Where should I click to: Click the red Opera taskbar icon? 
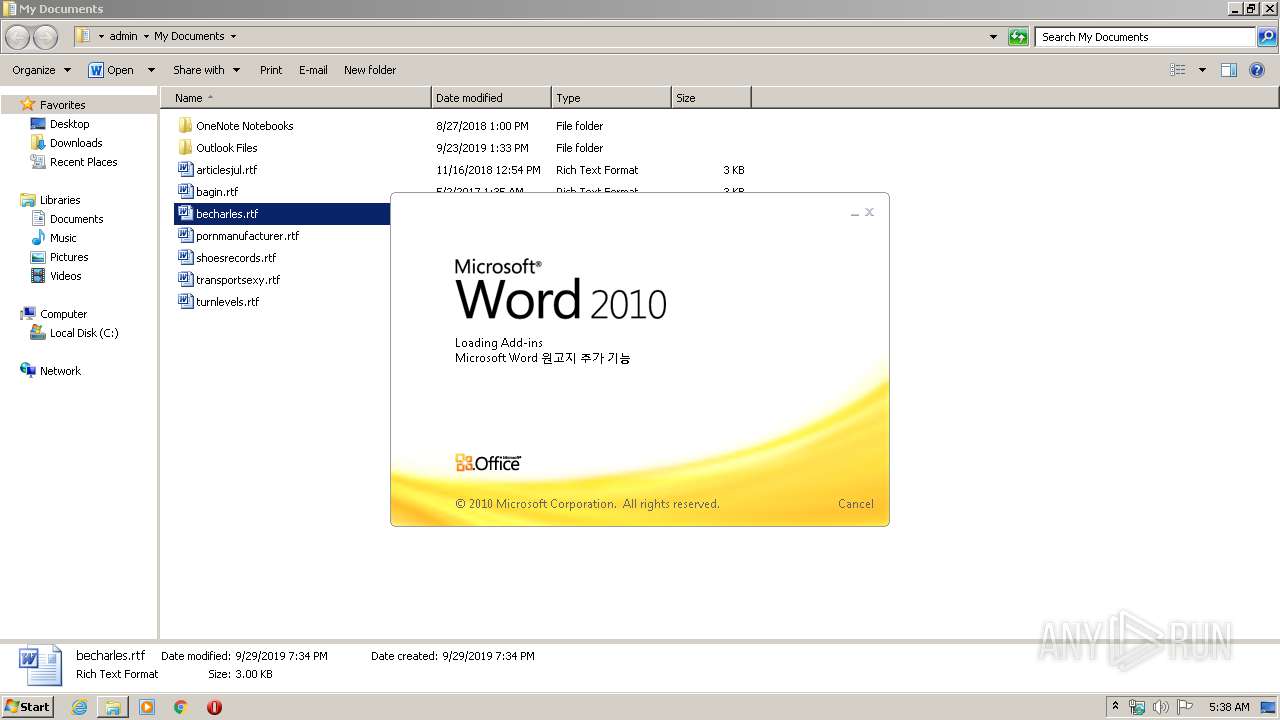tap(214, 707)
